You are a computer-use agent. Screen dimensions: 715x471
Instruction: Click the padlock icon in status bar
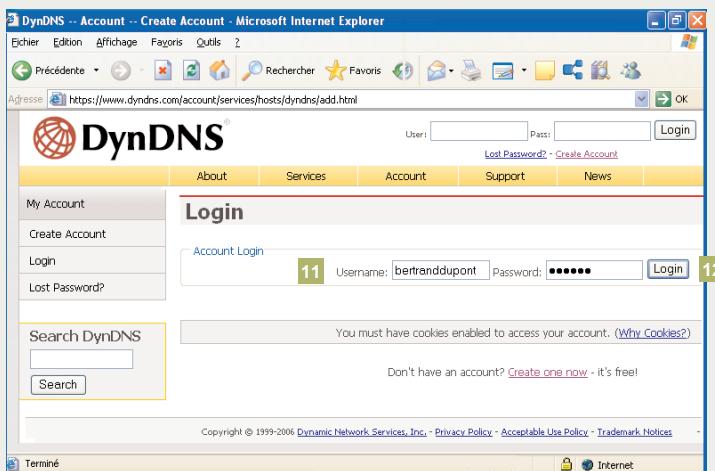click(566, 464)
